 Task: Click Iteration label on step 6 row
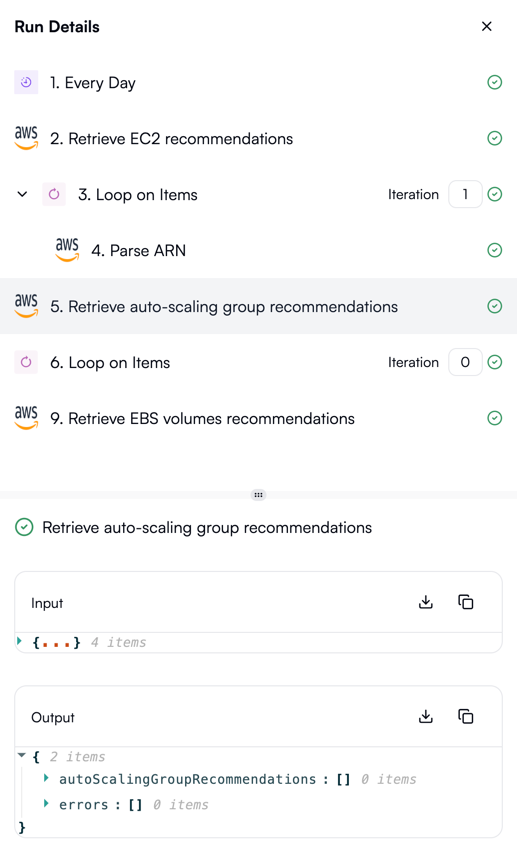click(x=413, y=362)
